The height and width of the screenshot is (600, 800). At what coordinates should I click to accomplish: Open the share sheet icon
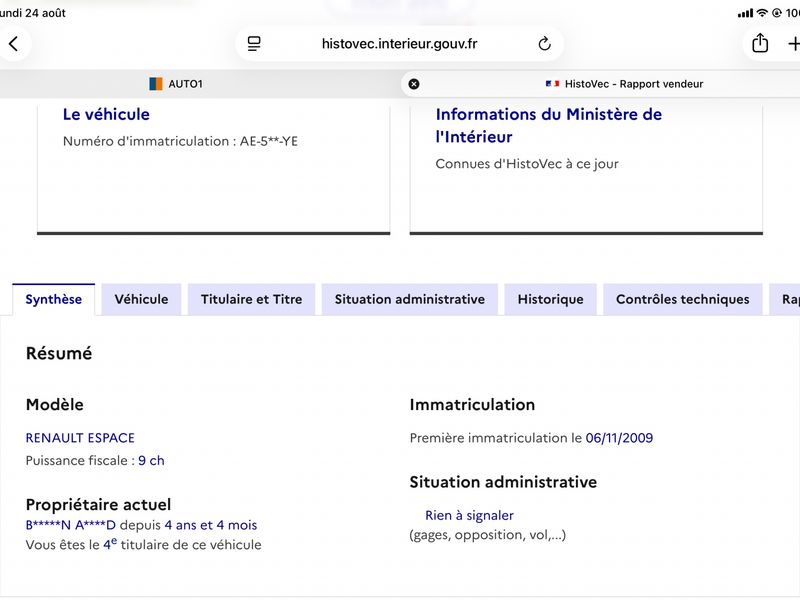760,43
